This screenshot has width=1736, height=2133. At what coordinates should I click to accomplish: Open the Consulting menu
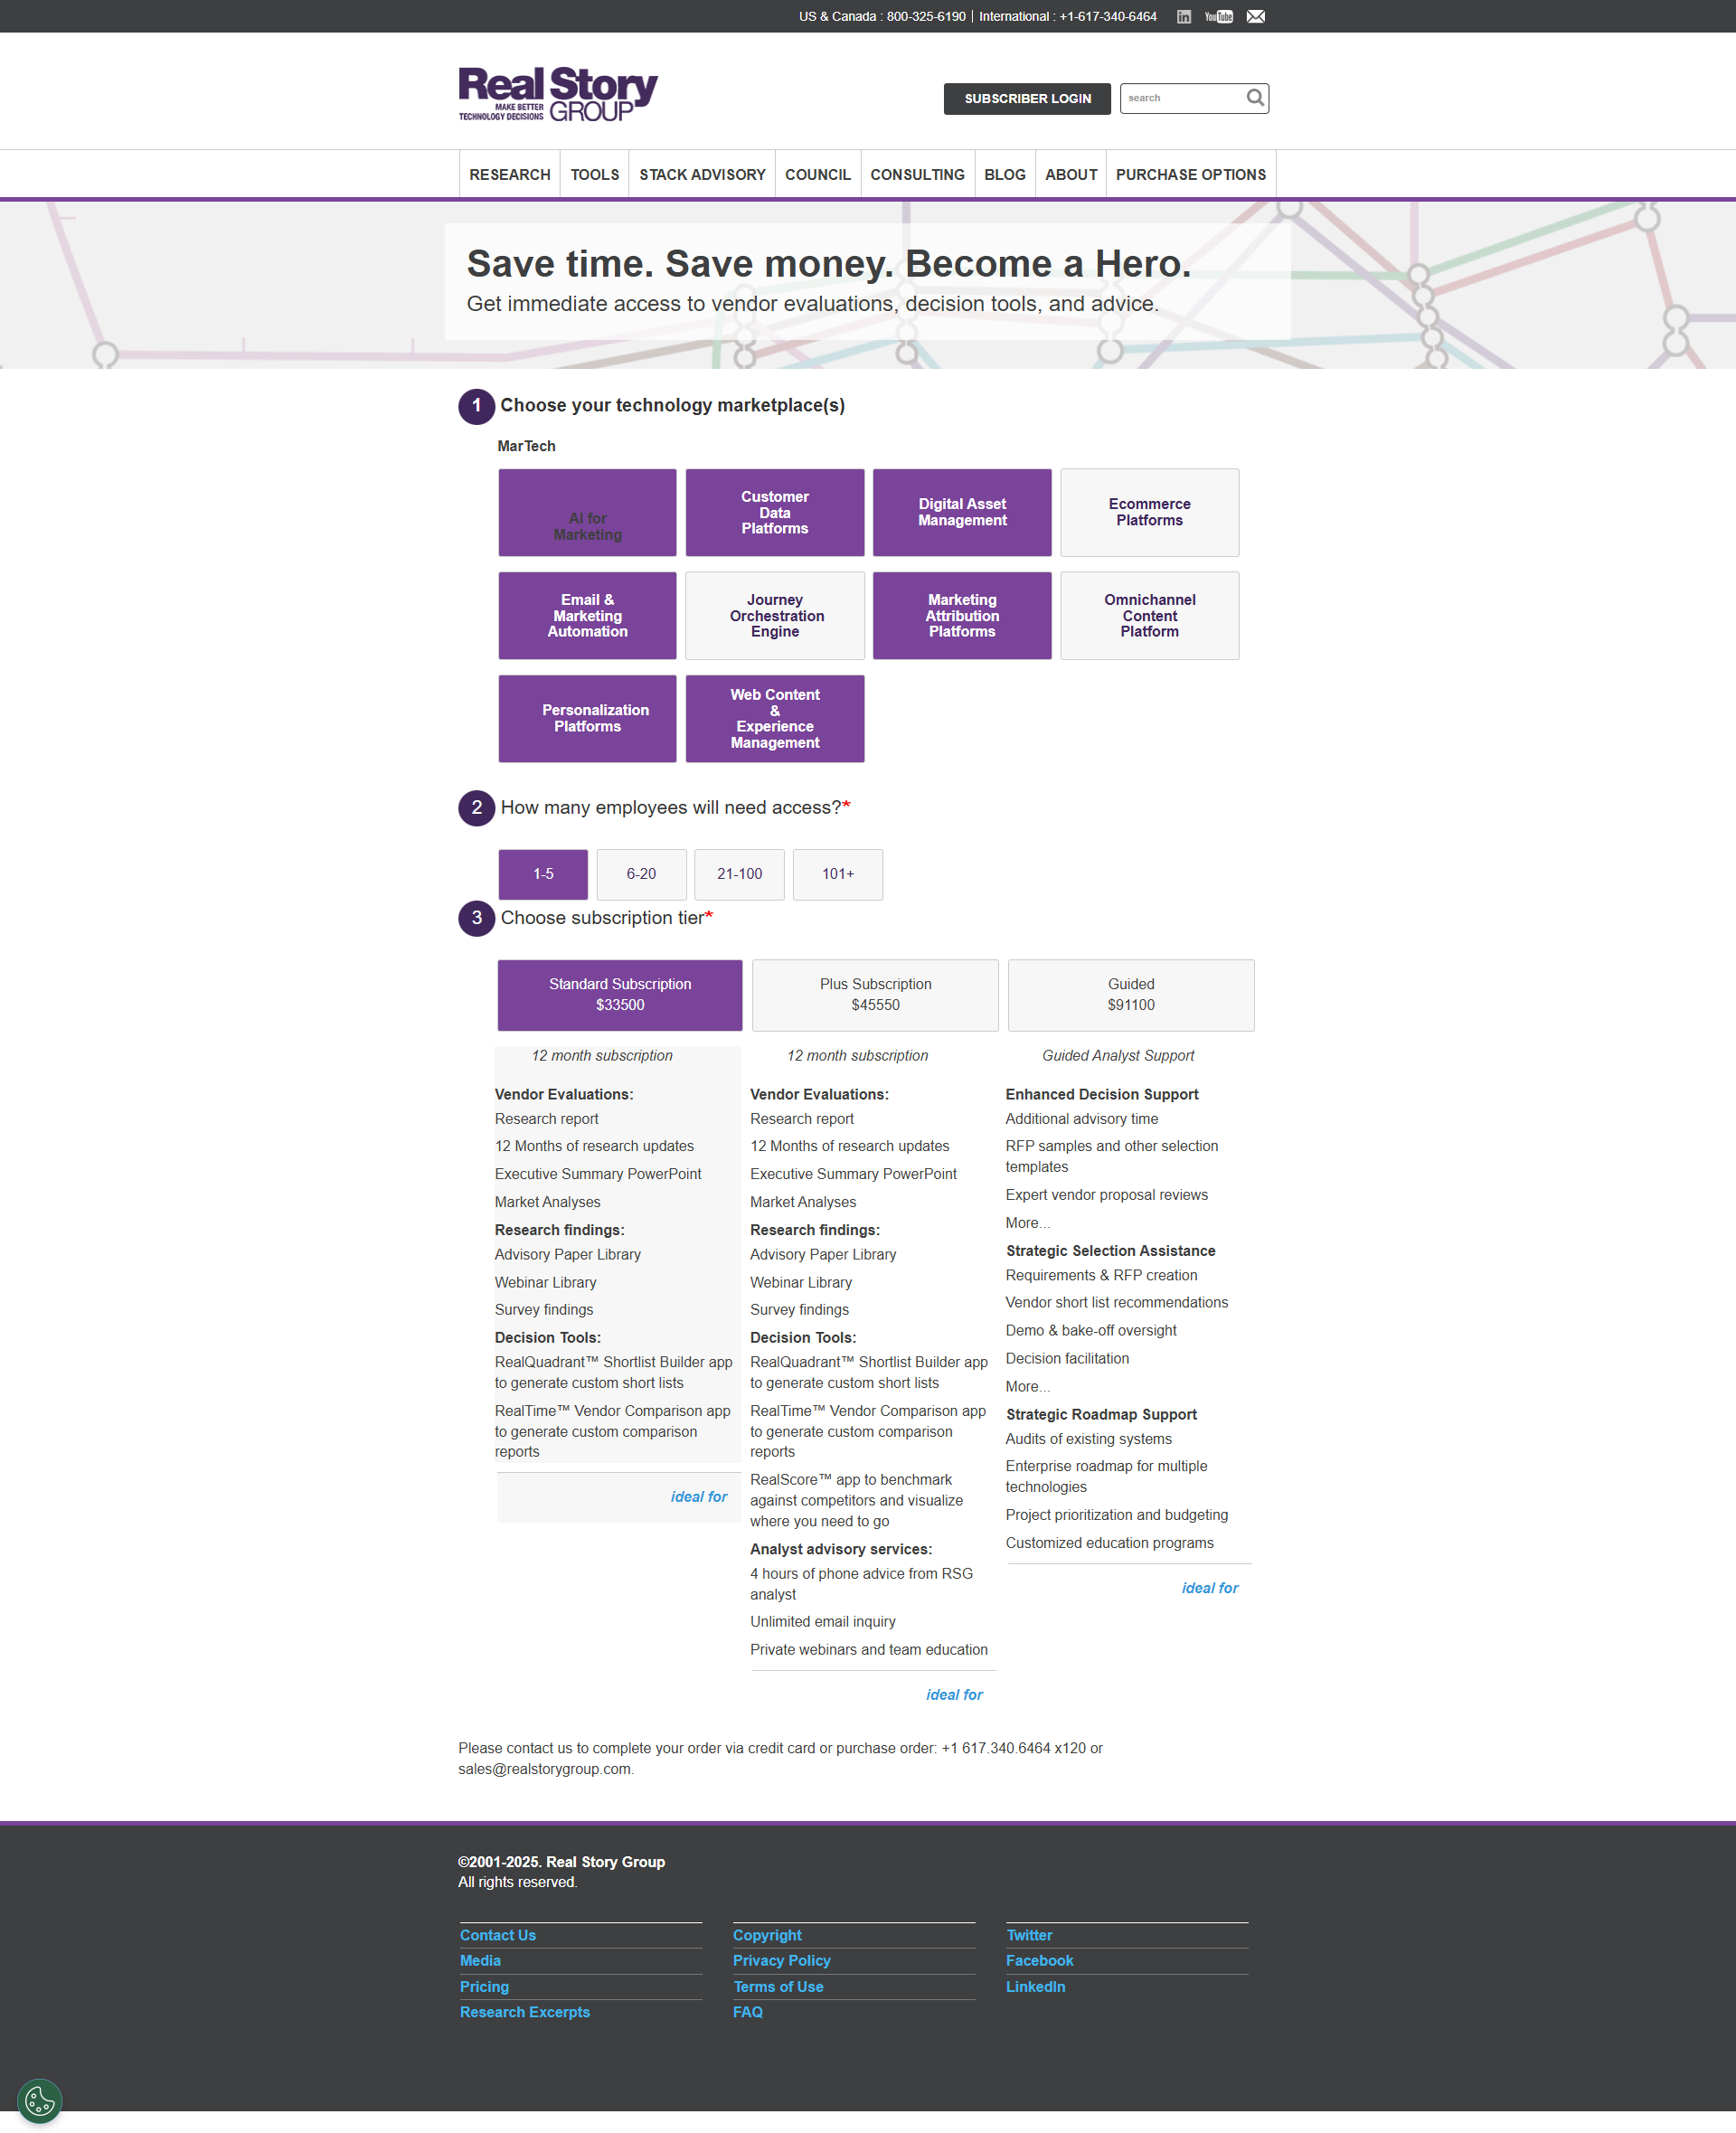(x=917, y=174)
